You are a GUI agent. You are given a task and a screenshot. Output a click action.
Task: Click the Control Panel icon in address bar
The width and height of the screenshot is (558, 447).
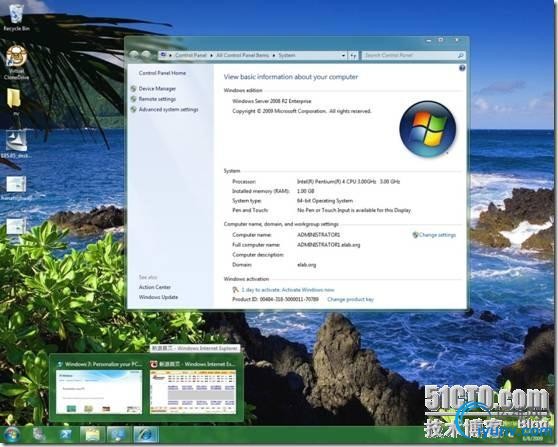(163, 55)
